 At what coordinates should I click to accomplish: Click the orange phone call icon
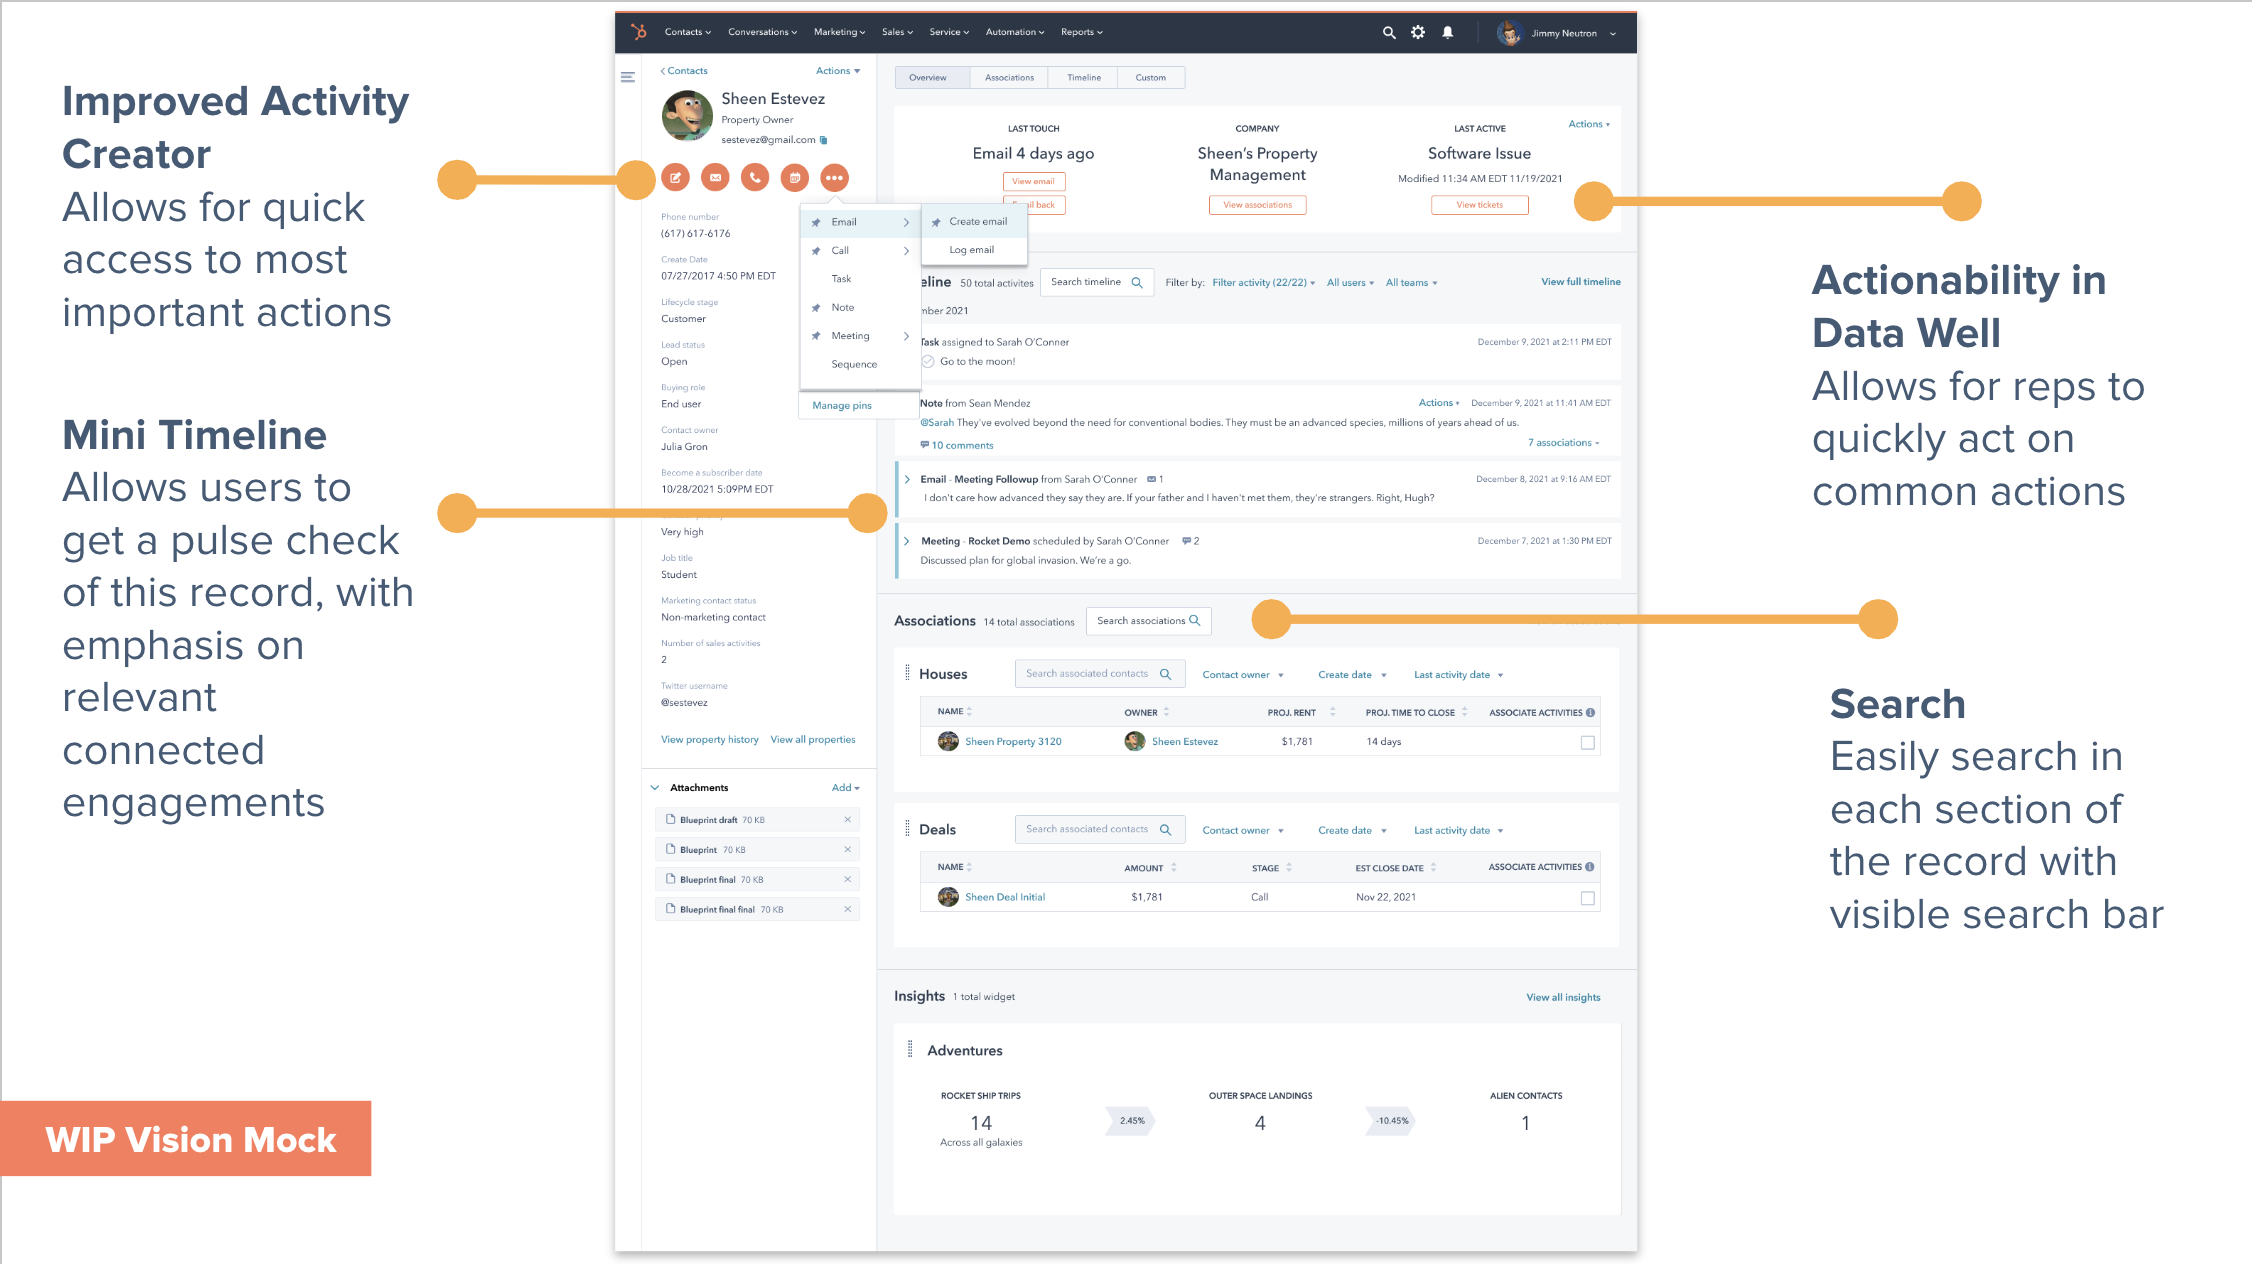[755, 178]
